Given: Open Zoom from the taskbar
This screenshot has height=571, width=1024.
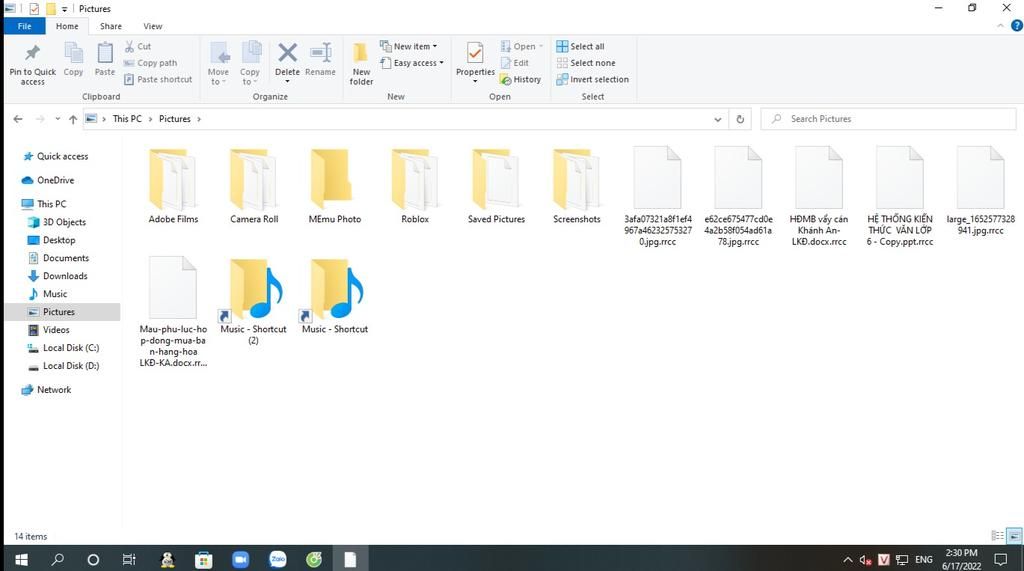Looking at the screenshot, I should [x=240, y=559].
